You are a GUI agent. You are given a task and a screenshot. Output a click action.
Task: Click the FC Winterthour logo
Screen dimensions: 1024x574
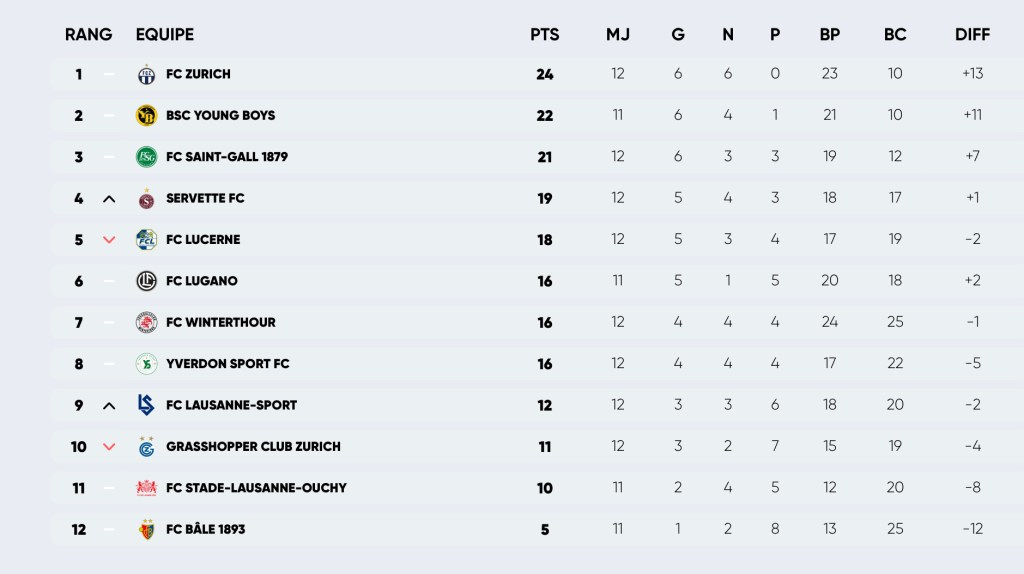(x=146, y=322)
